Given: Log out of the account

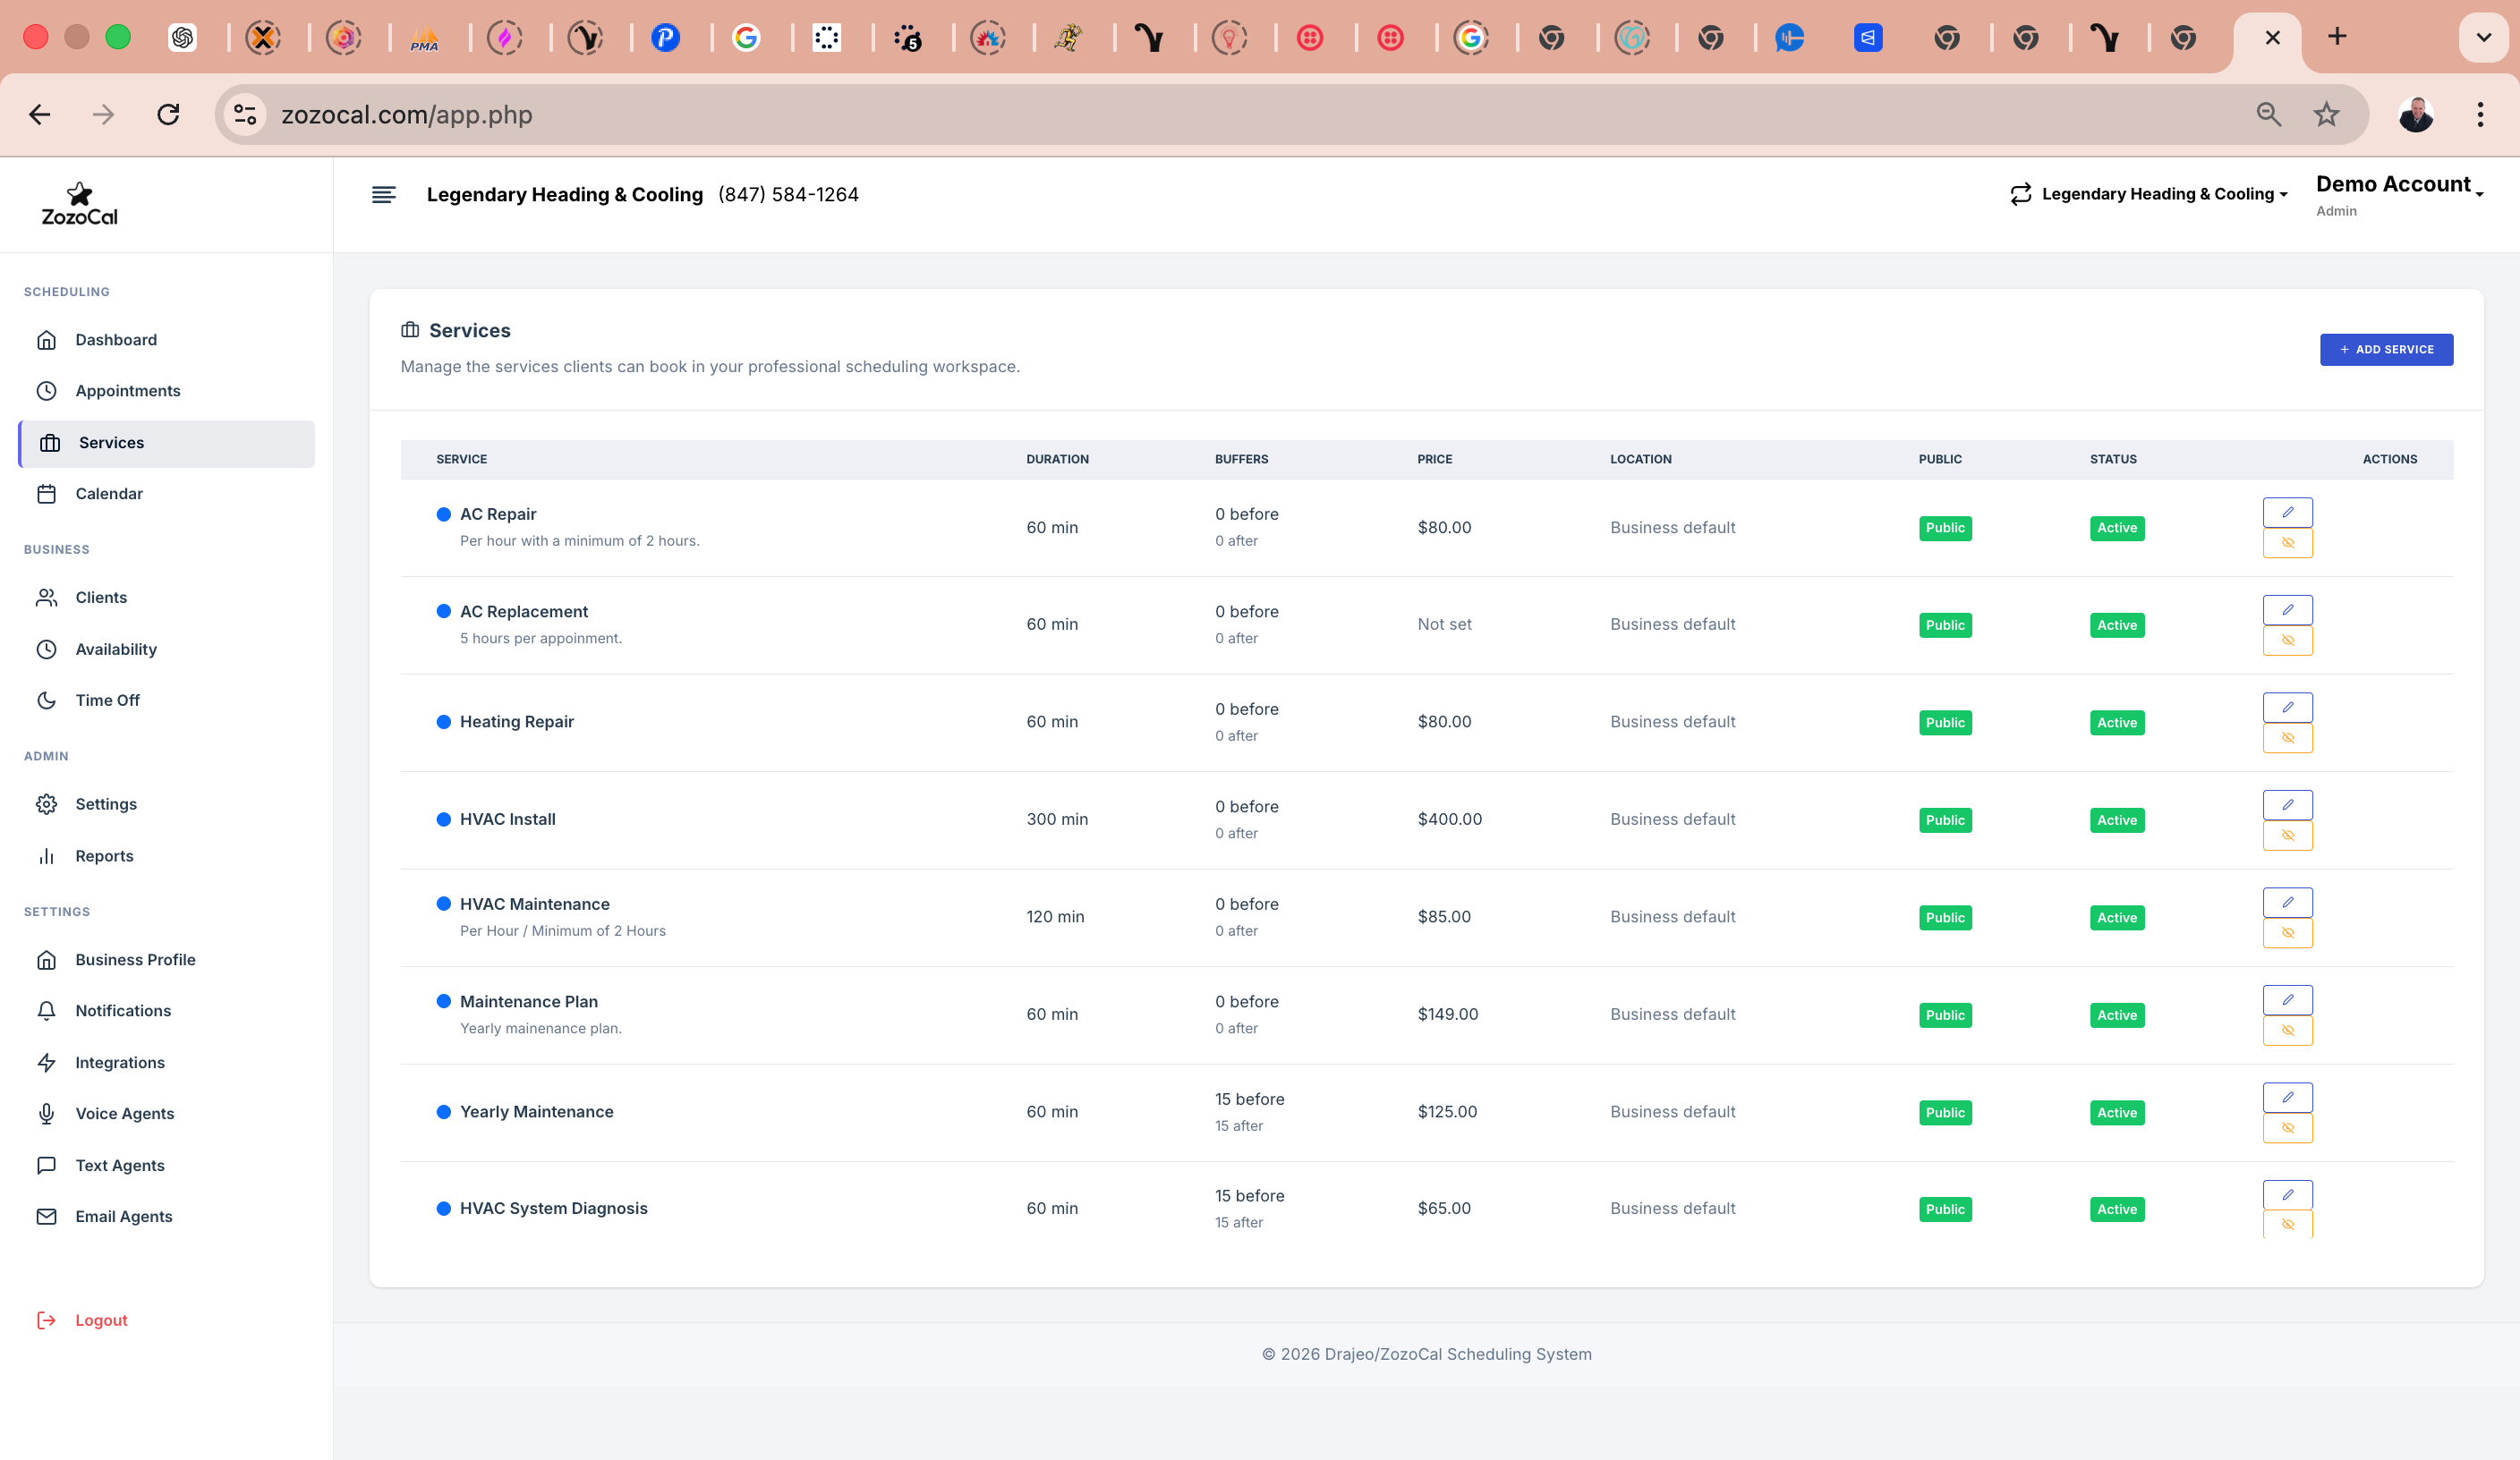Looking at the screenshot, I should point(101,1319).
